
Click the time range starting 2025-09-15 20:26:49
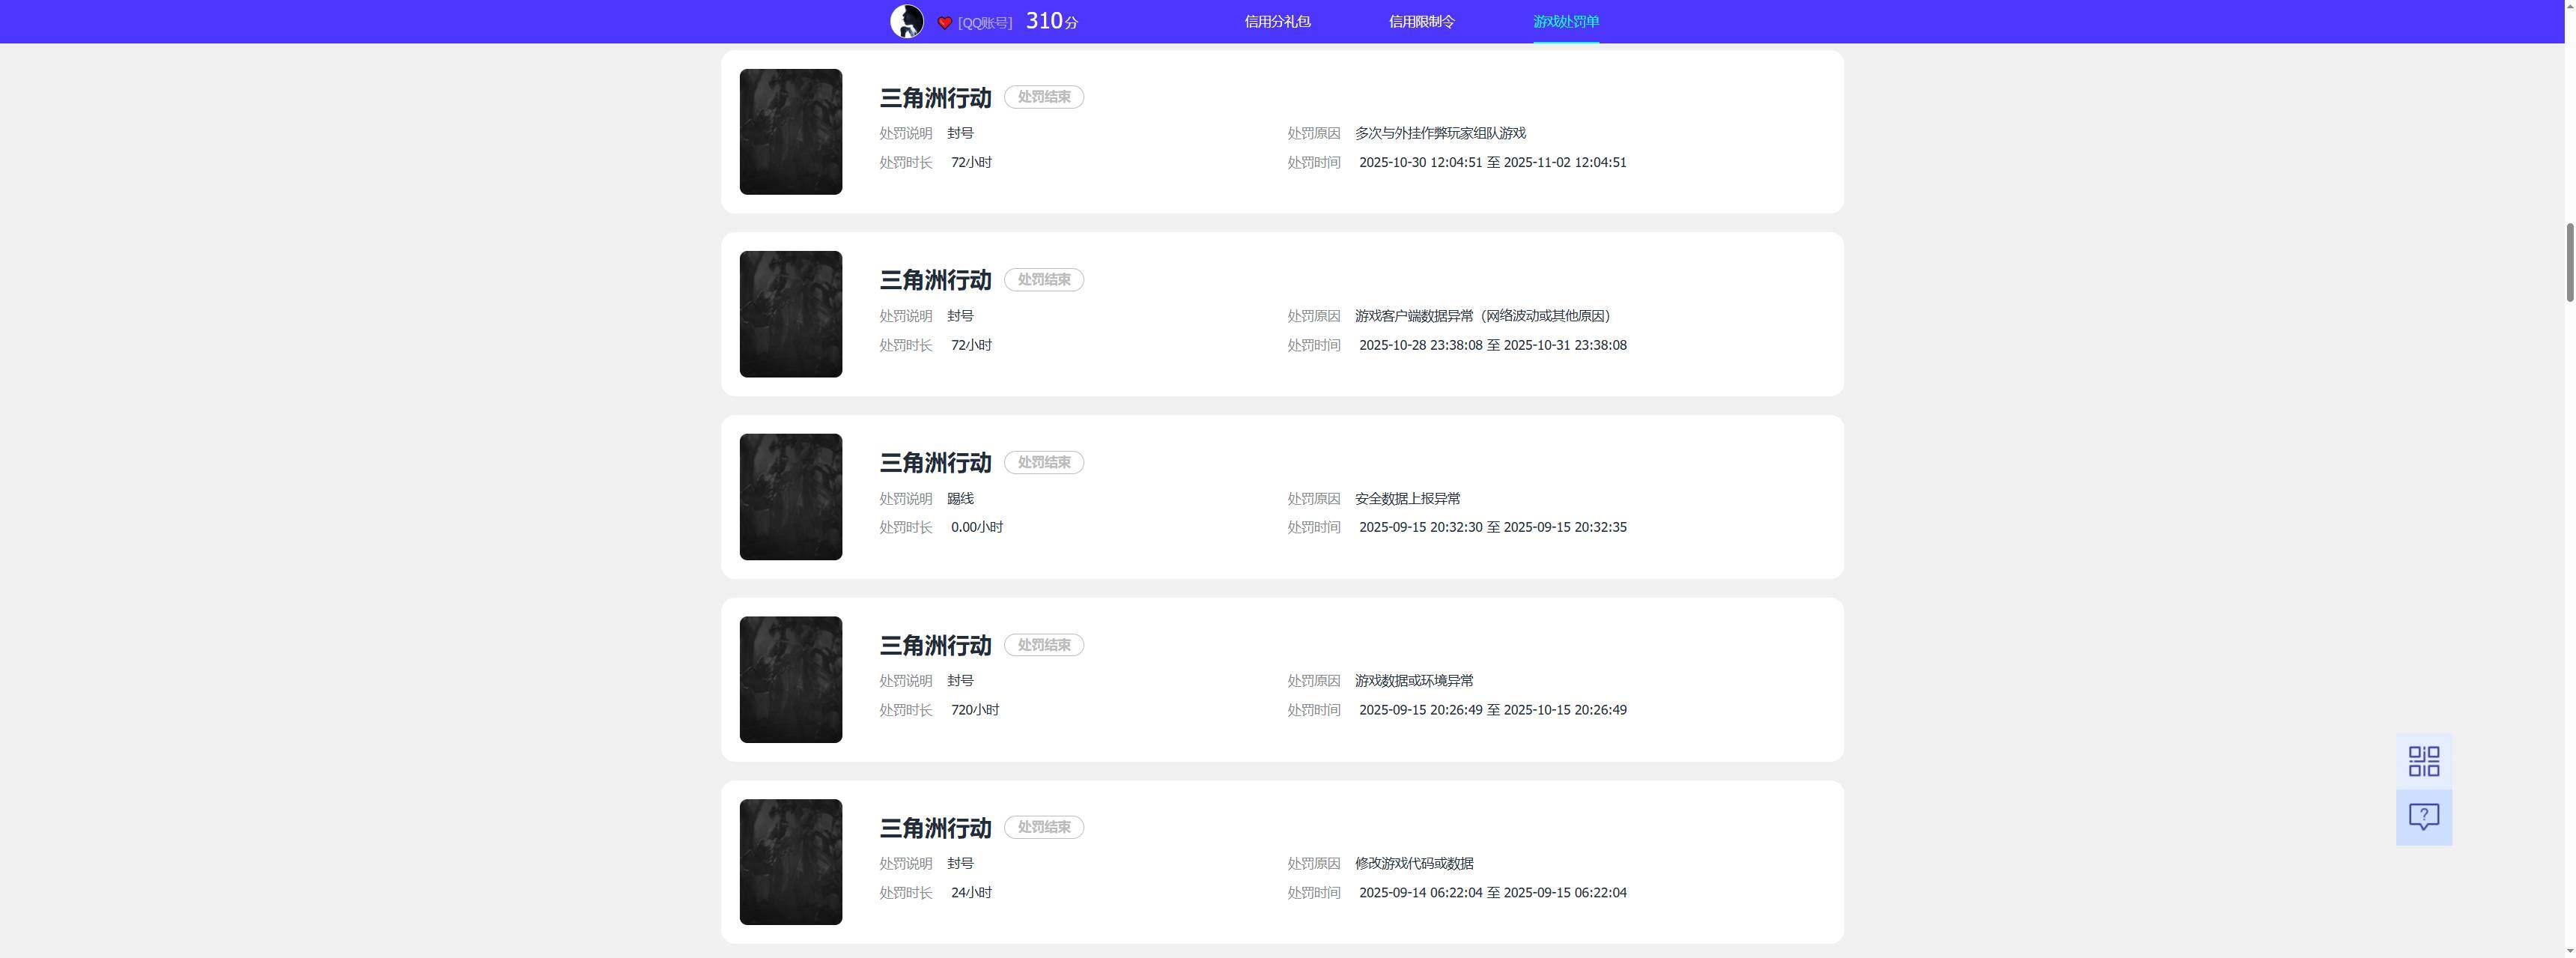[1492, 710]
